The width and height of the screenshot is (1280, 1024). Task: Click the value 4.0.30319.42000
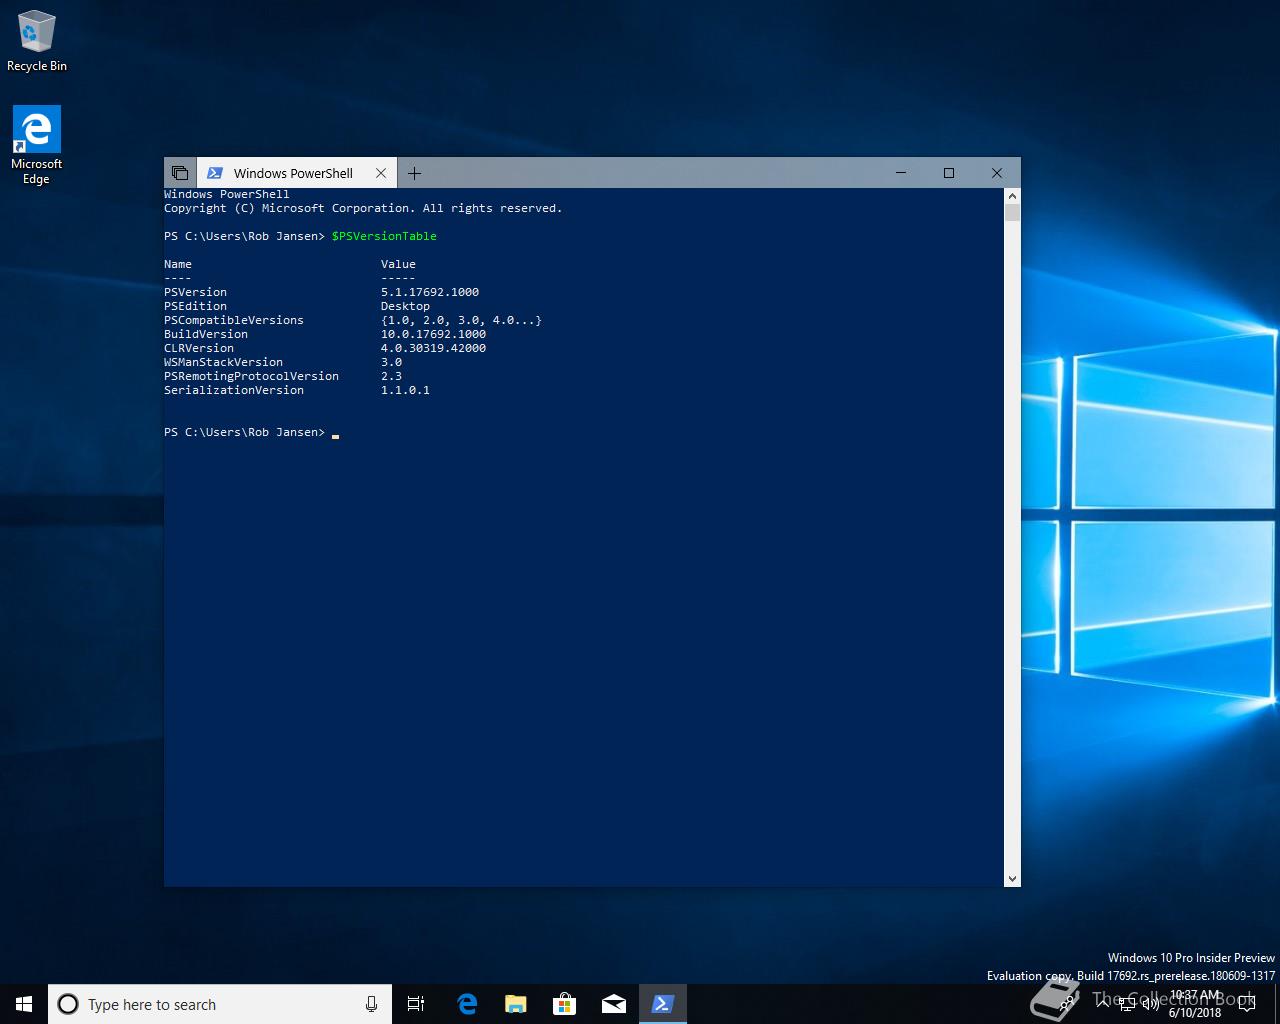tap(433, 348)
